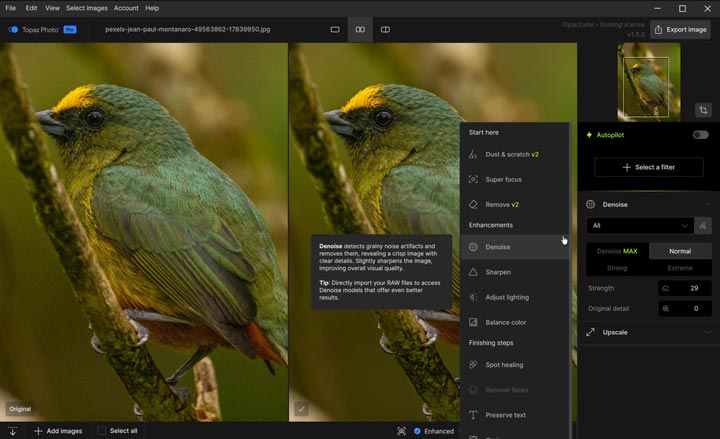Toggle checkmark box on enhanced preview
Viewport: 720px width, 439px height.
tap(301, 409)
